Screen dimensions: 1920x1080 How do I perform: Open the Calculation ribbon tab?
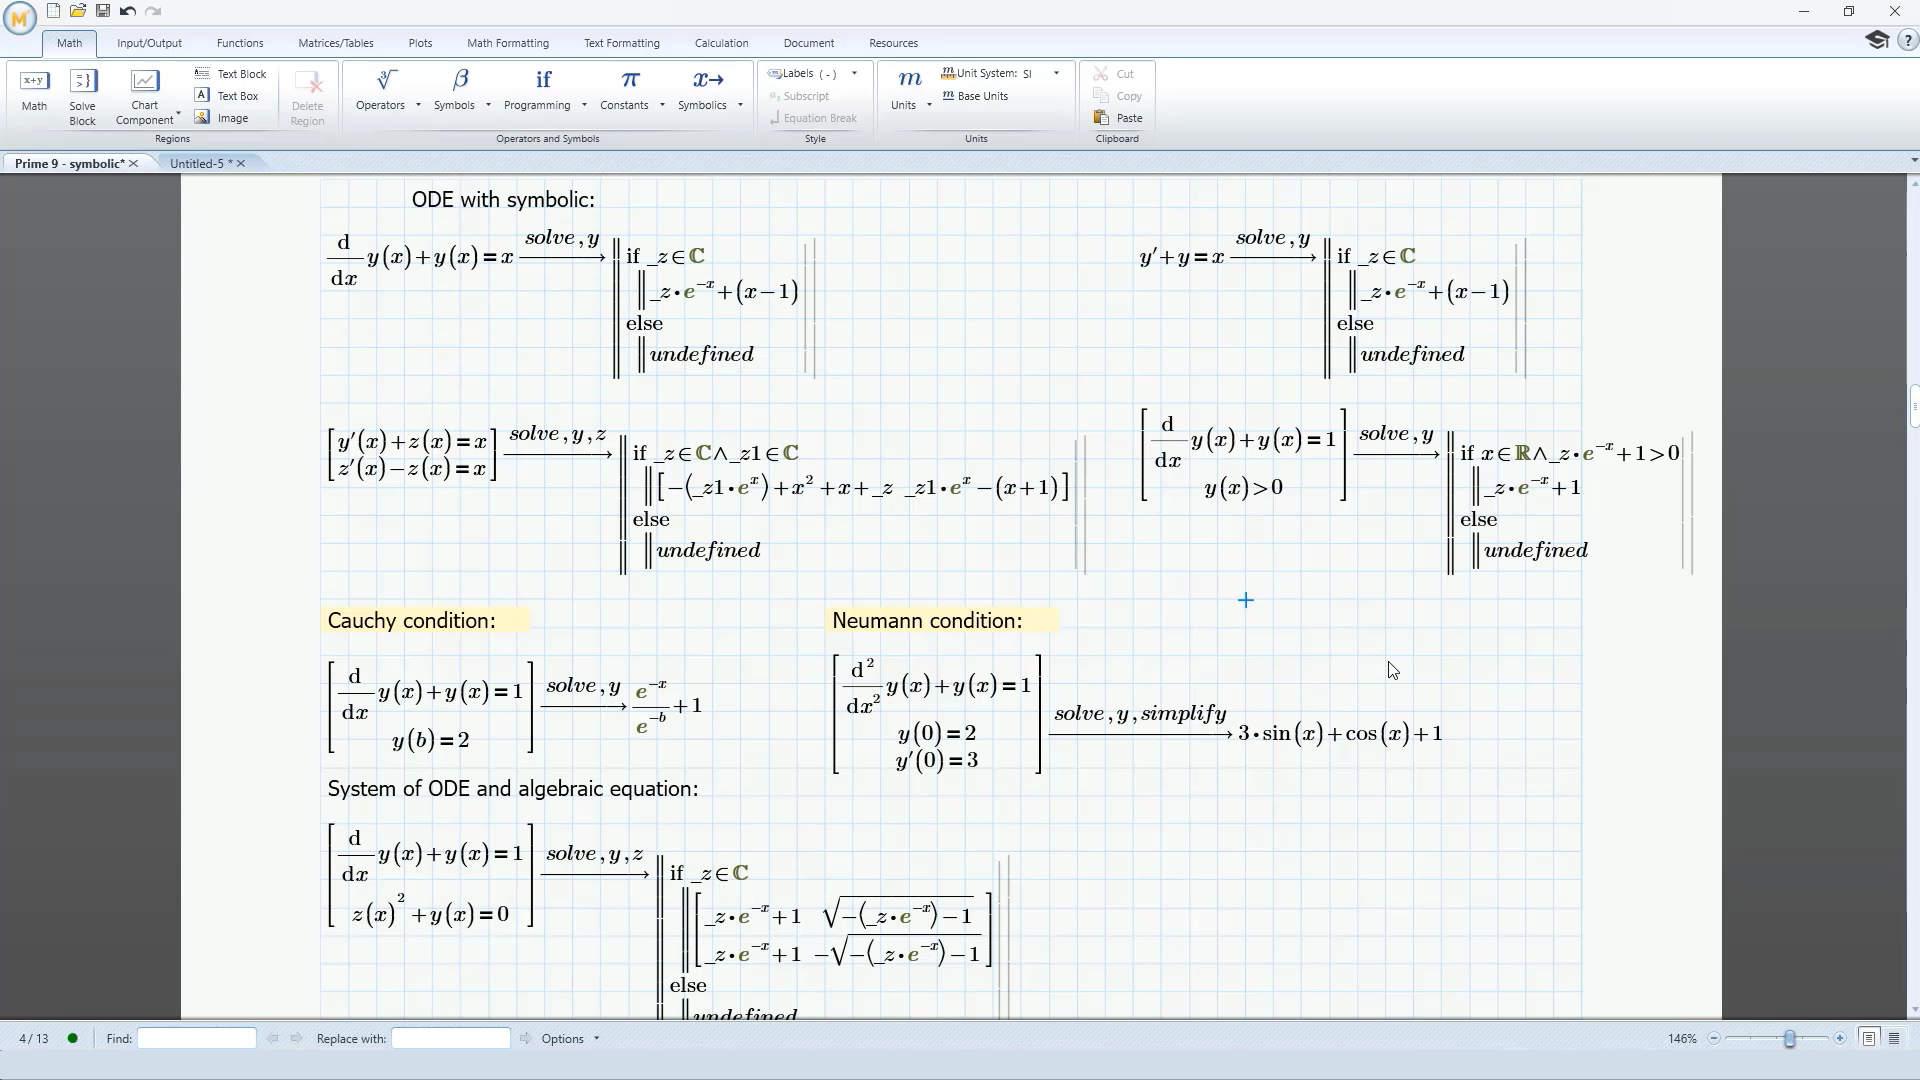721,43
